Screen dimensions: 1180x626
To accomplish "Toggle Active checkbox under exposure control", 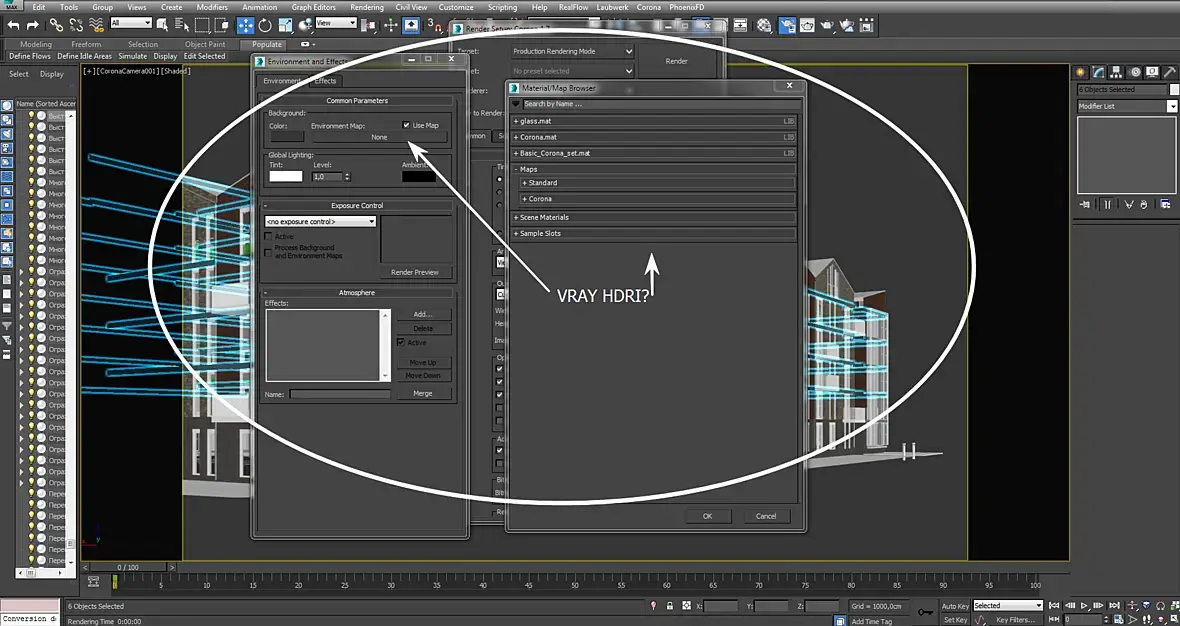I will tap(268, 237).
